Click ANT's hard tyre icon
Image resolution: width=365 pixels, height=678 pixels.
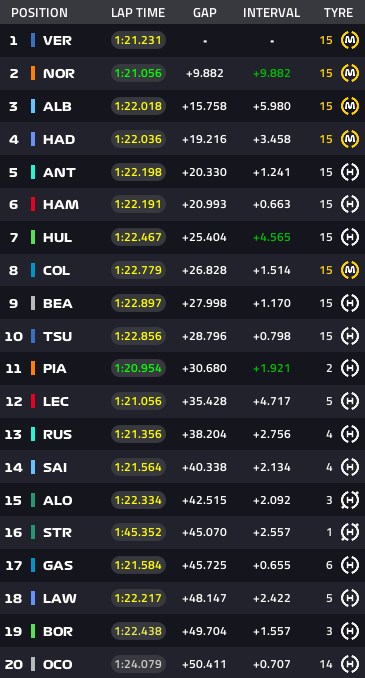(x=350, y=172)
